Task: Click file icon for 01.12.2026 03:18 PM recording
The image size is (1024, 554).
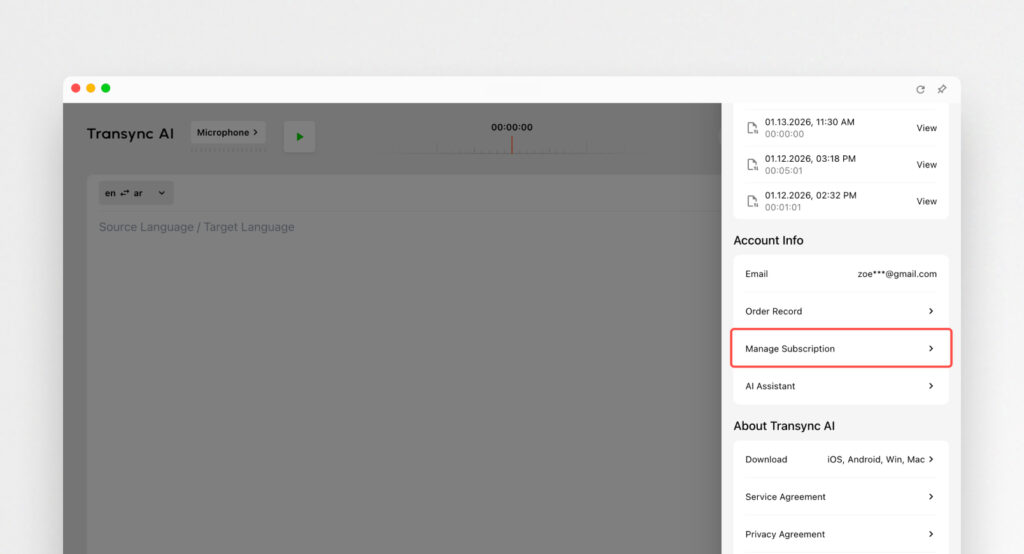Action: coord(752,165)
